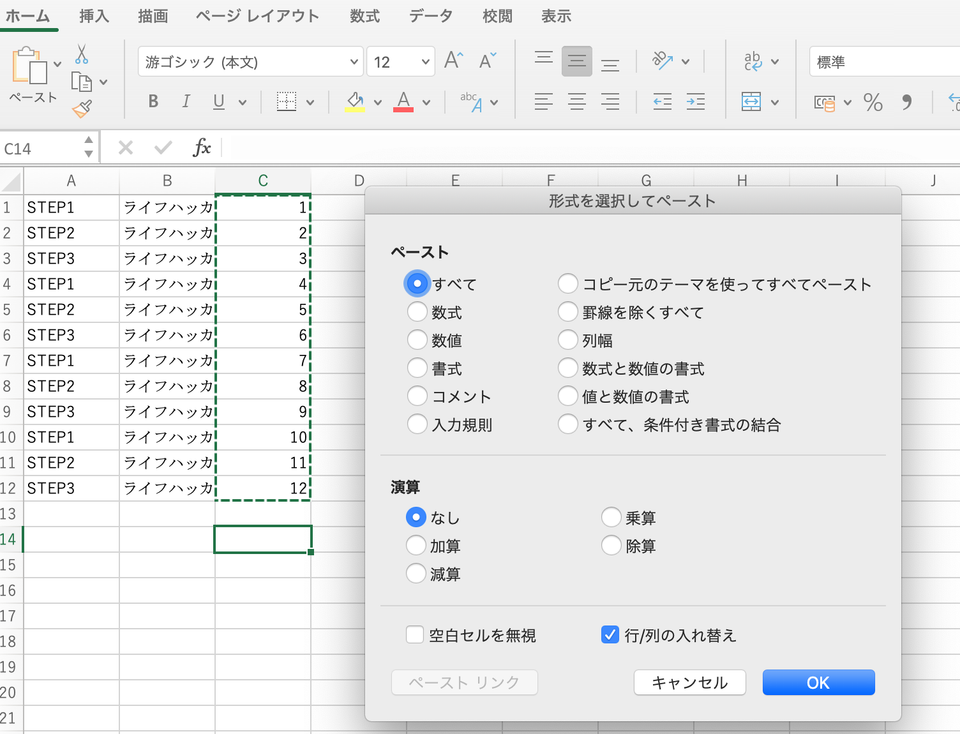Select the 加算 operation radio button
Image resolution: width=960 pixels, height=734 pixels.
pyautogui.click(x=416, y=545)
